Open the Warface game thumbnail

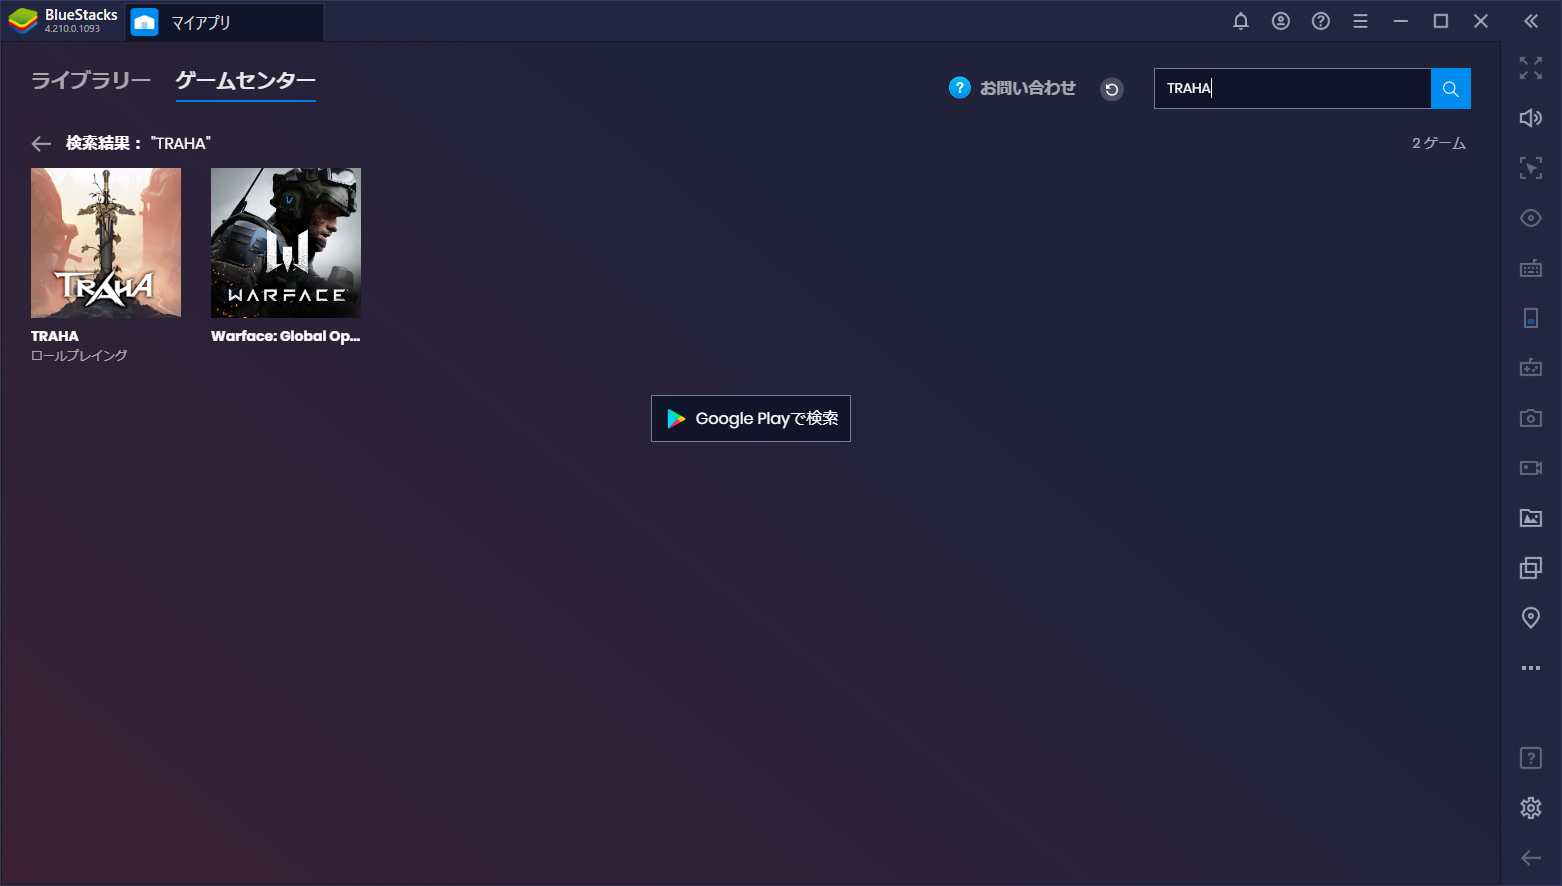[286, 243]
